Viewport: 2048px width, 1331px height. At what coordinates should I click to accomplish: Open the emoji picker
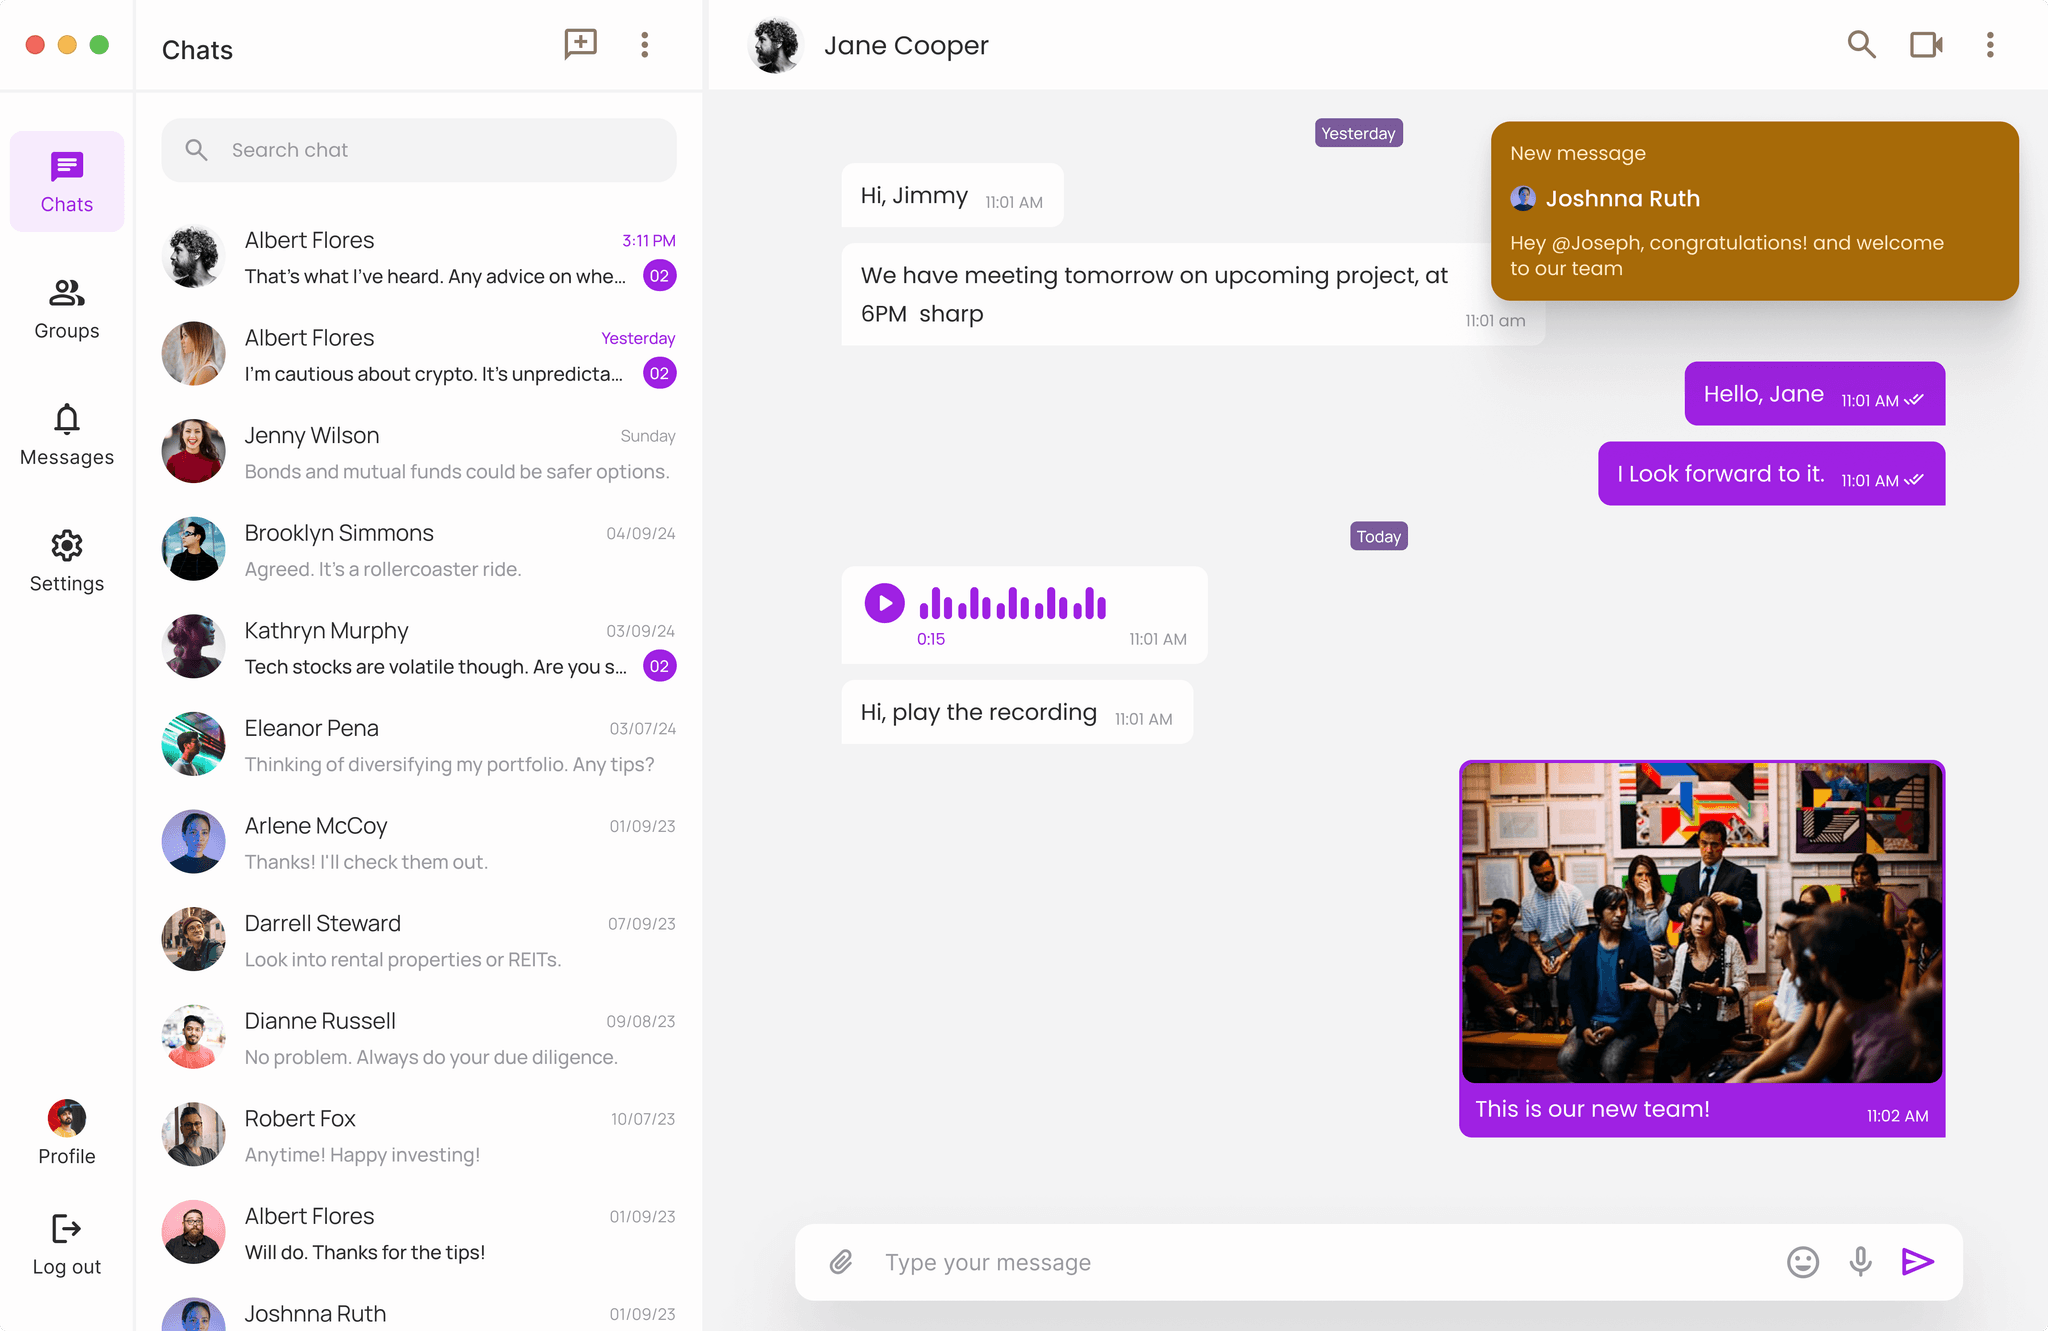click(1802, 1262)
